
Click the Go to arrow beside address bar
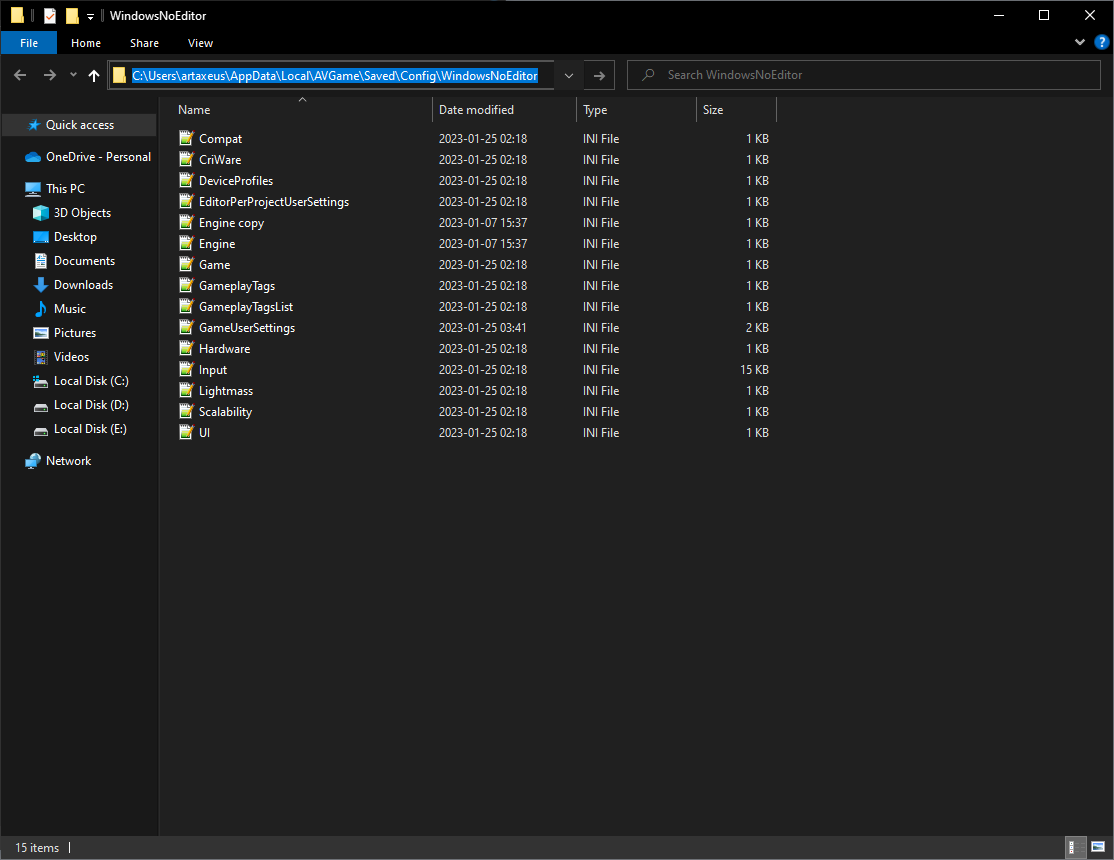tap(600, 75)
